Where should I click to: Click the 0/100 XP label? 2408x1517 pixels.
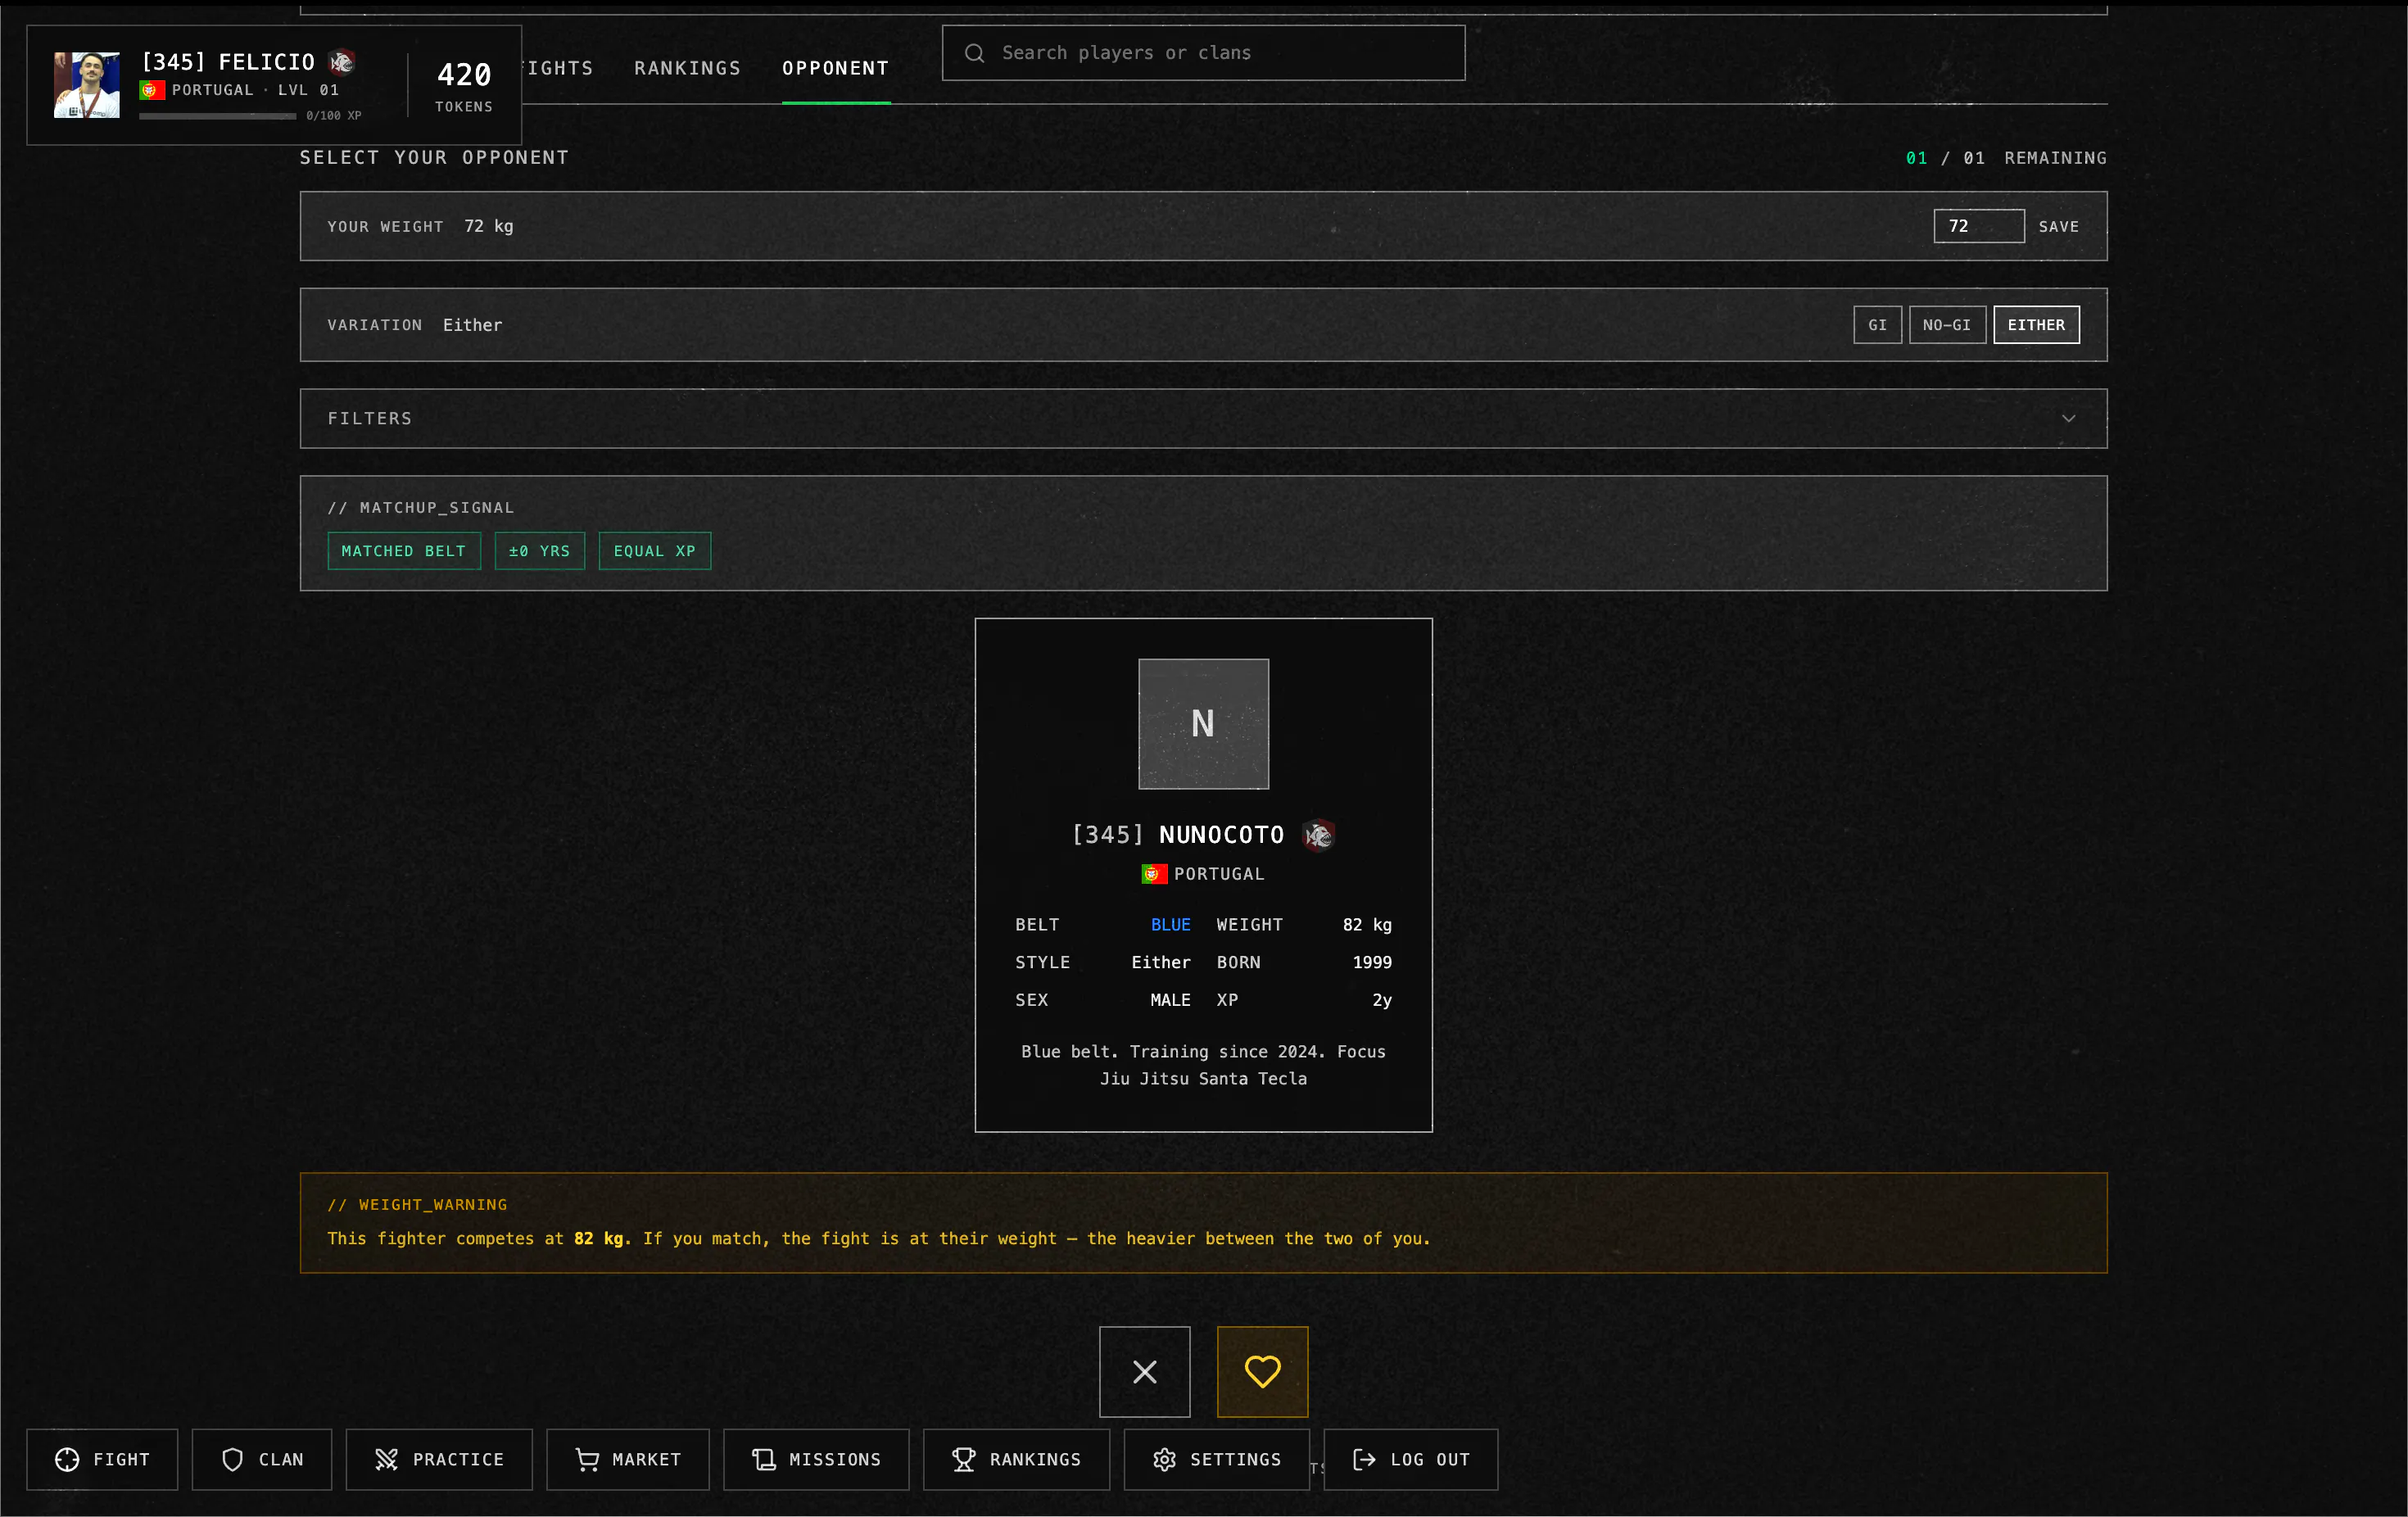334,116
